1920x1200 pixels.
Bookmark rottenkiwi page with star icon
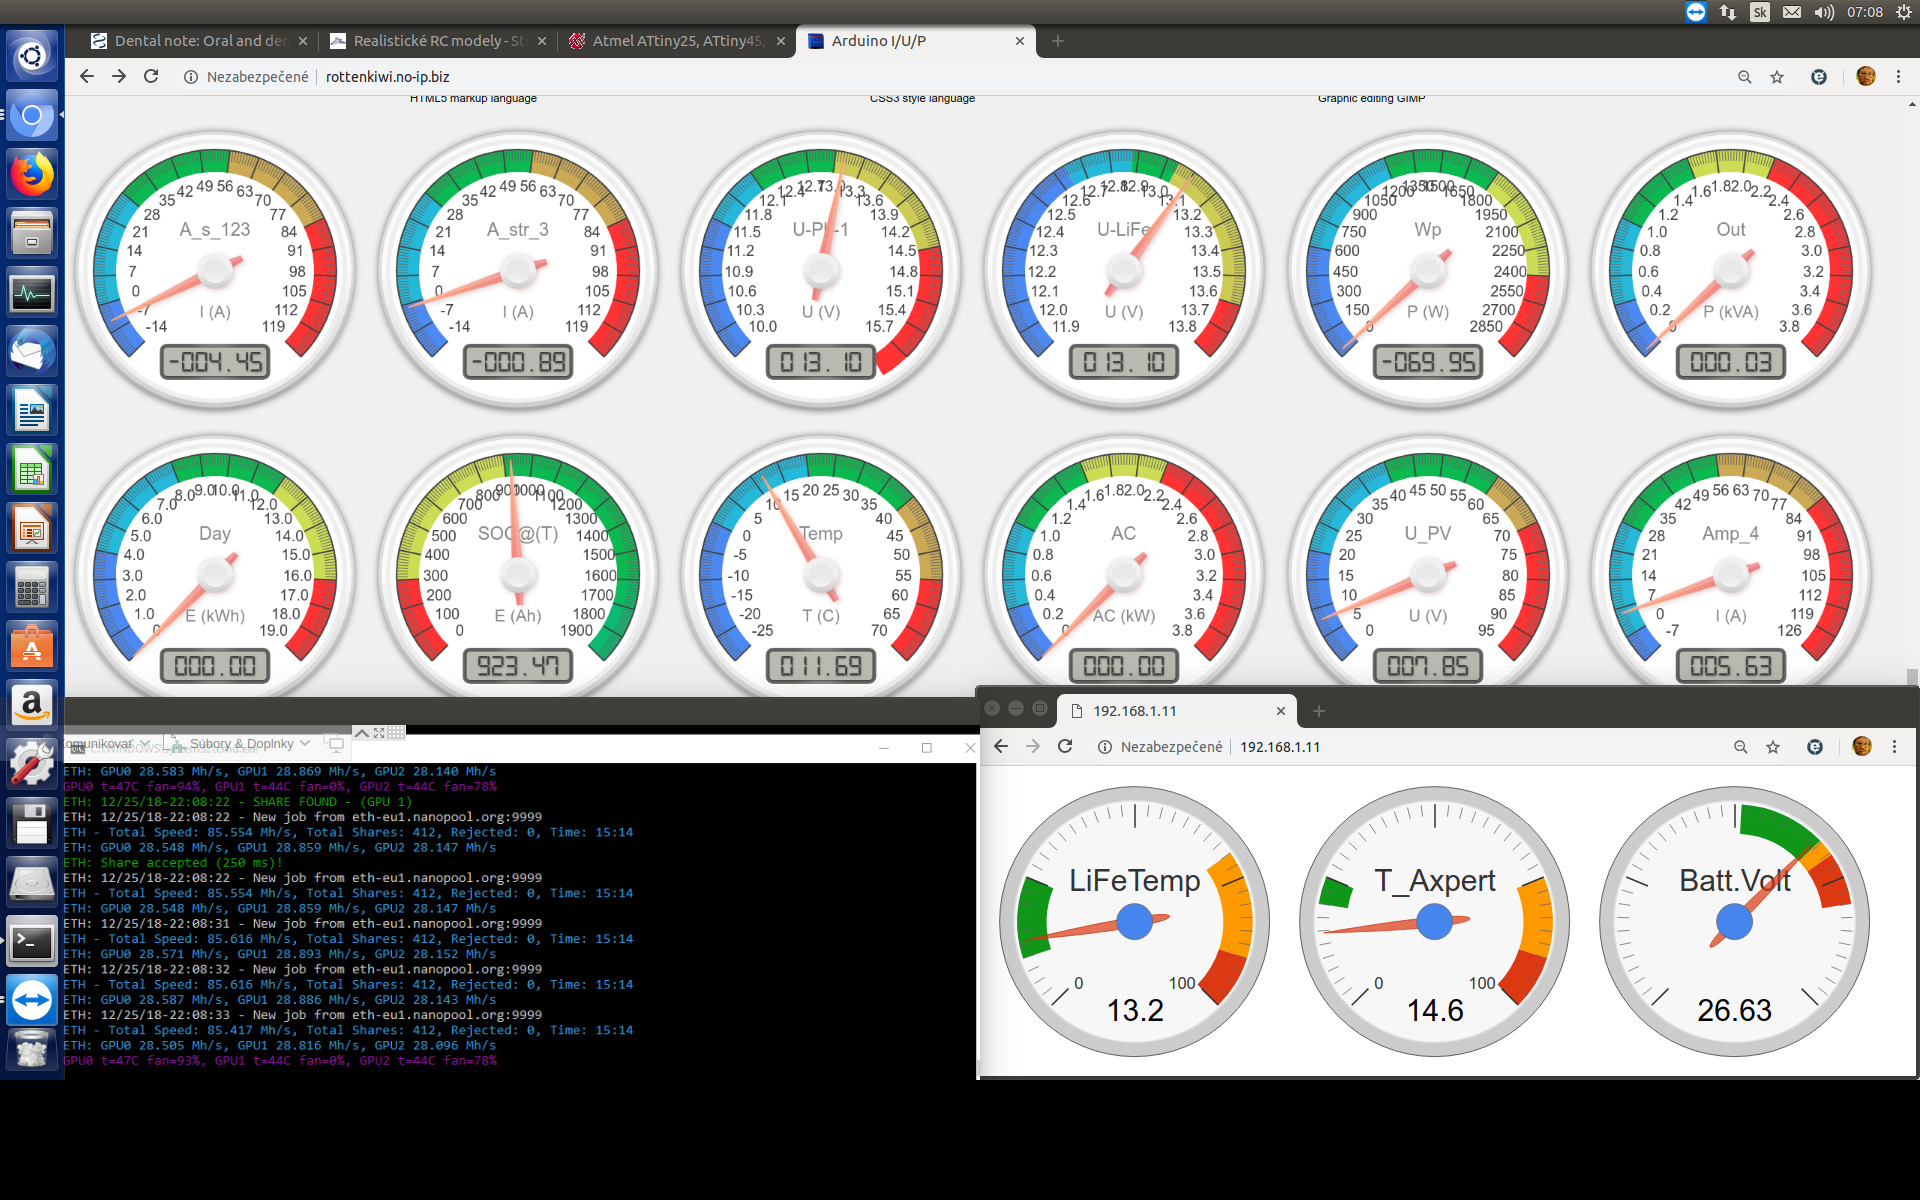pyautogui.click(x=1777, y=77)
